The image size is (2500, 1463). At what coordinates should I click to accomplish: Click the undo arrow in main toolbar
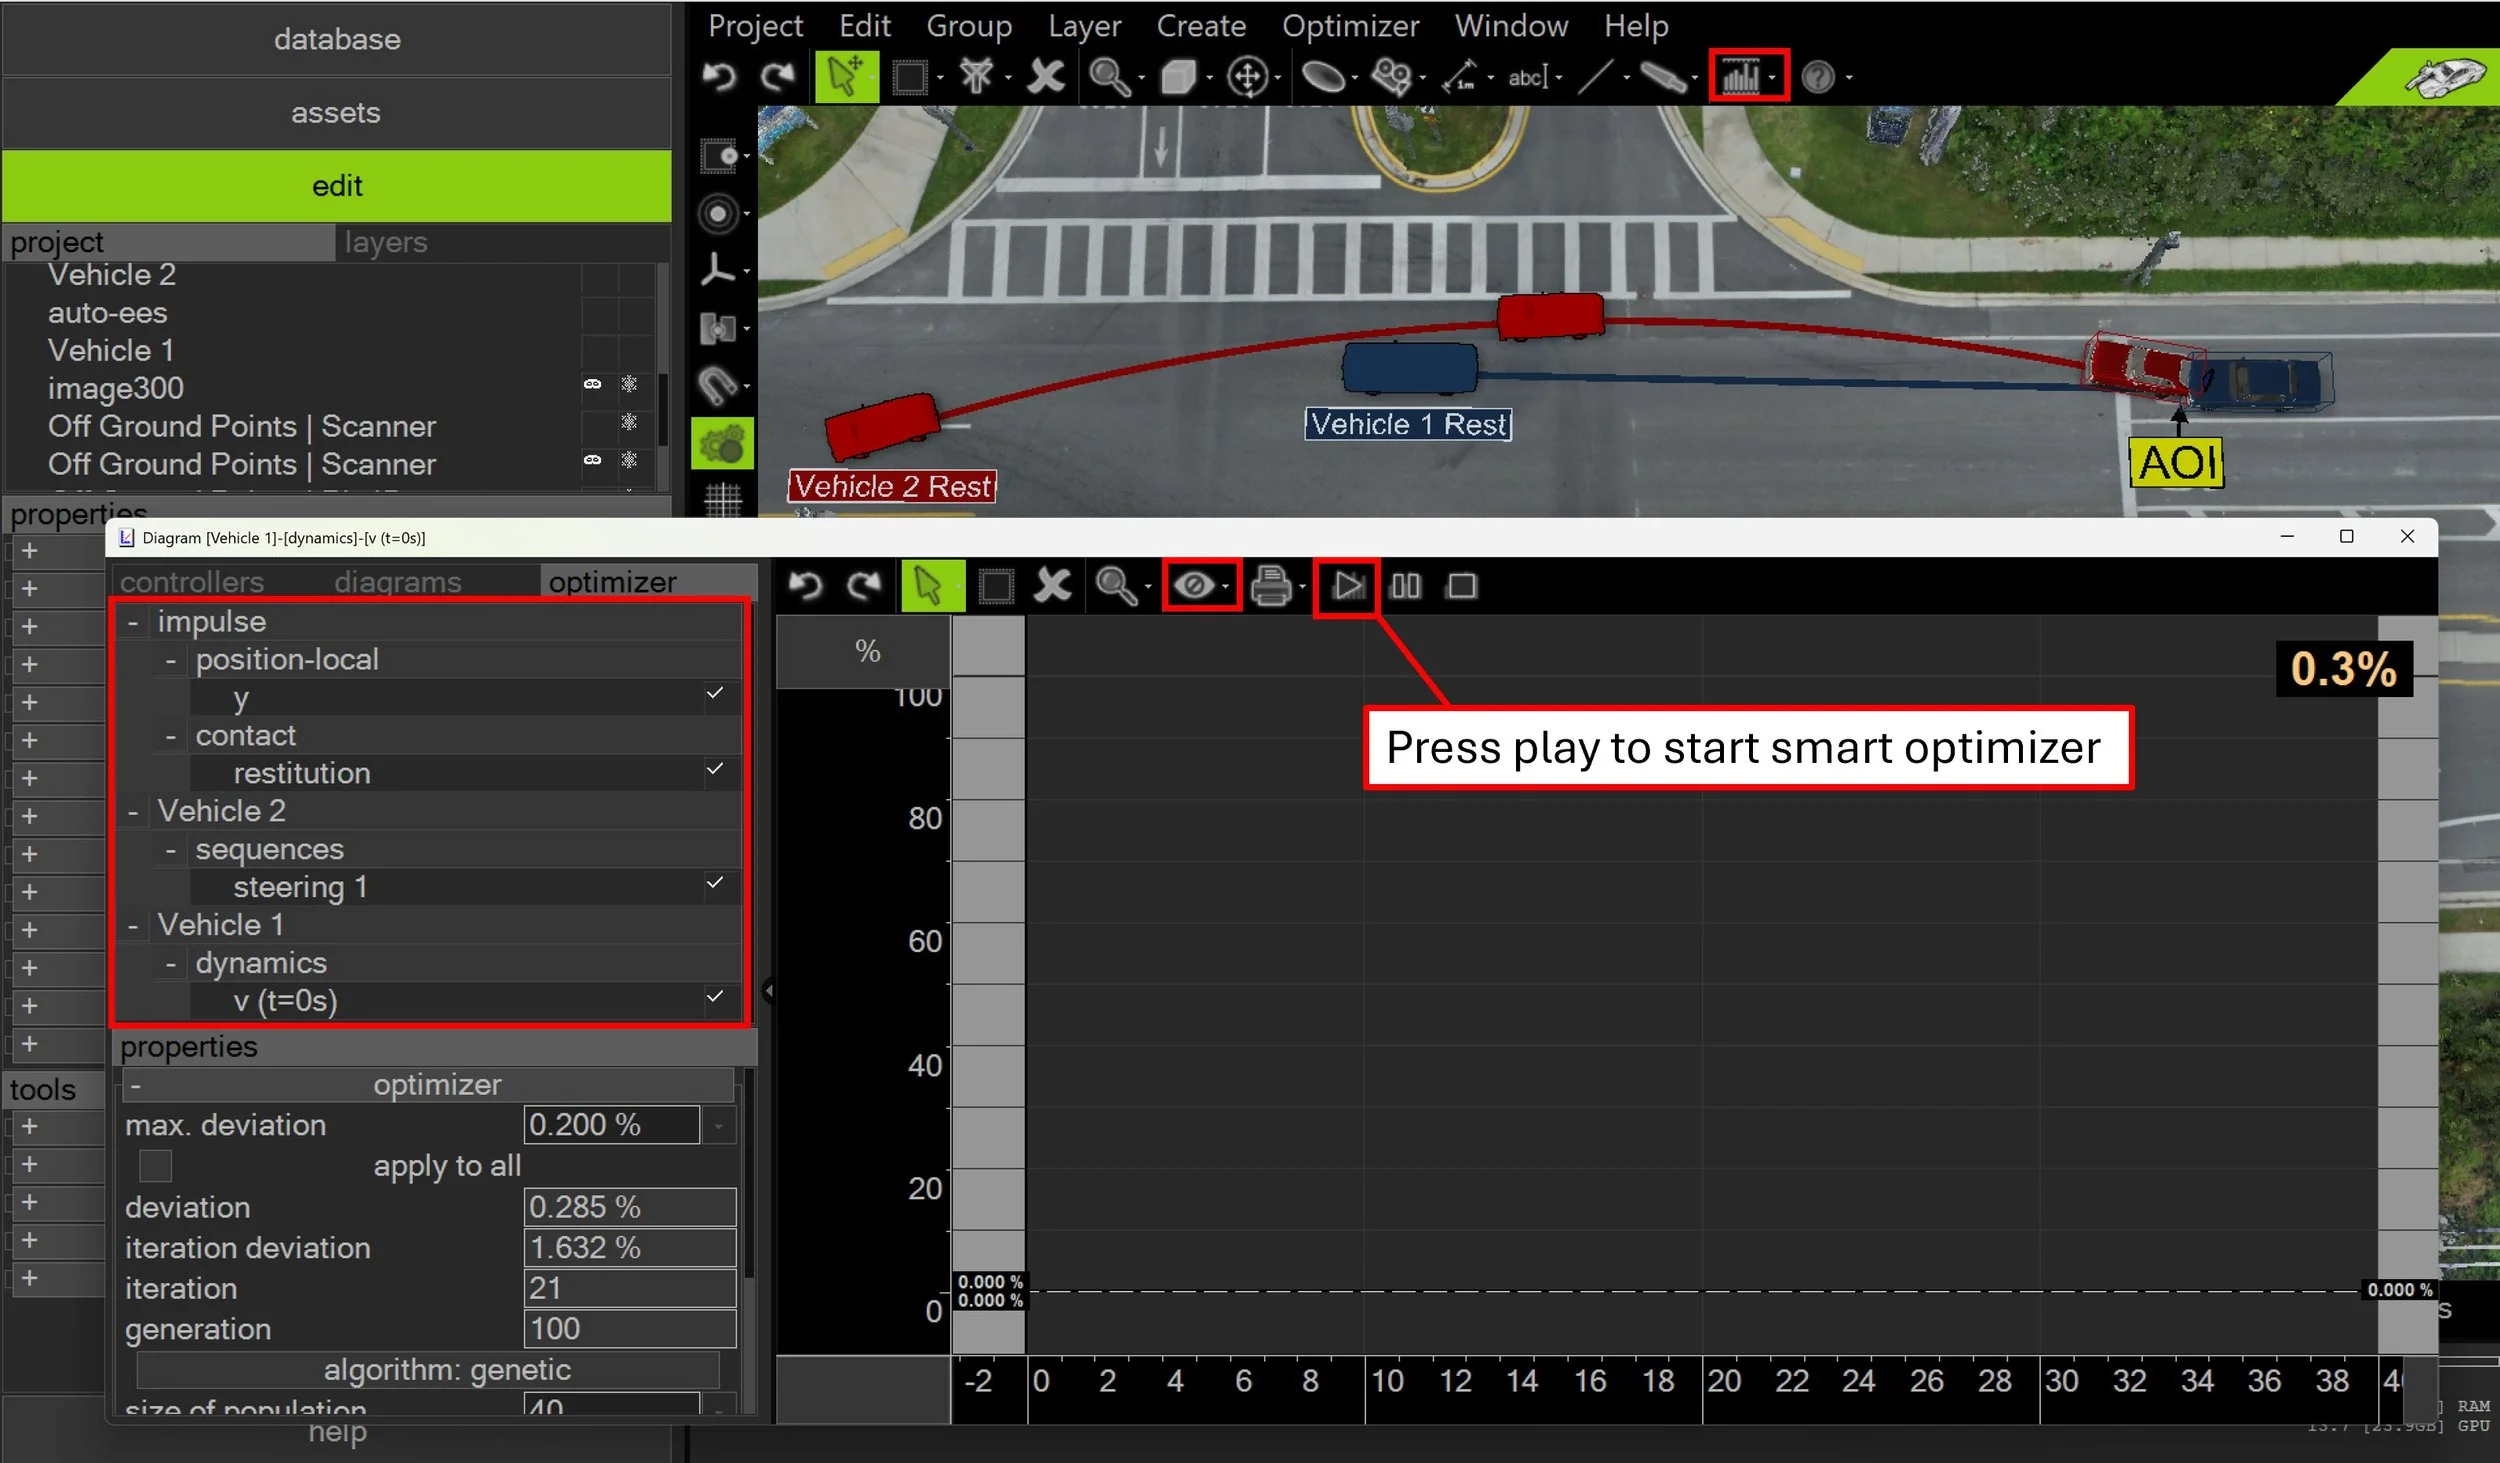tap(719, 77)
